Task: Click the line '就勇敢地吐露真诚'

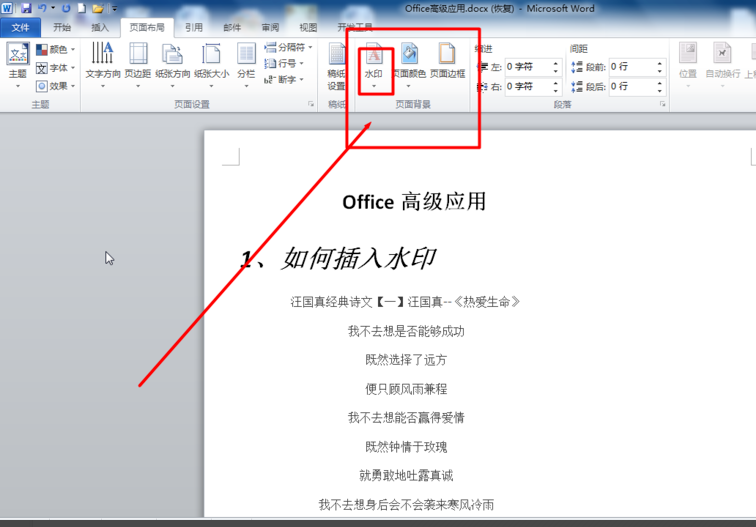Action: click(406, 475)
